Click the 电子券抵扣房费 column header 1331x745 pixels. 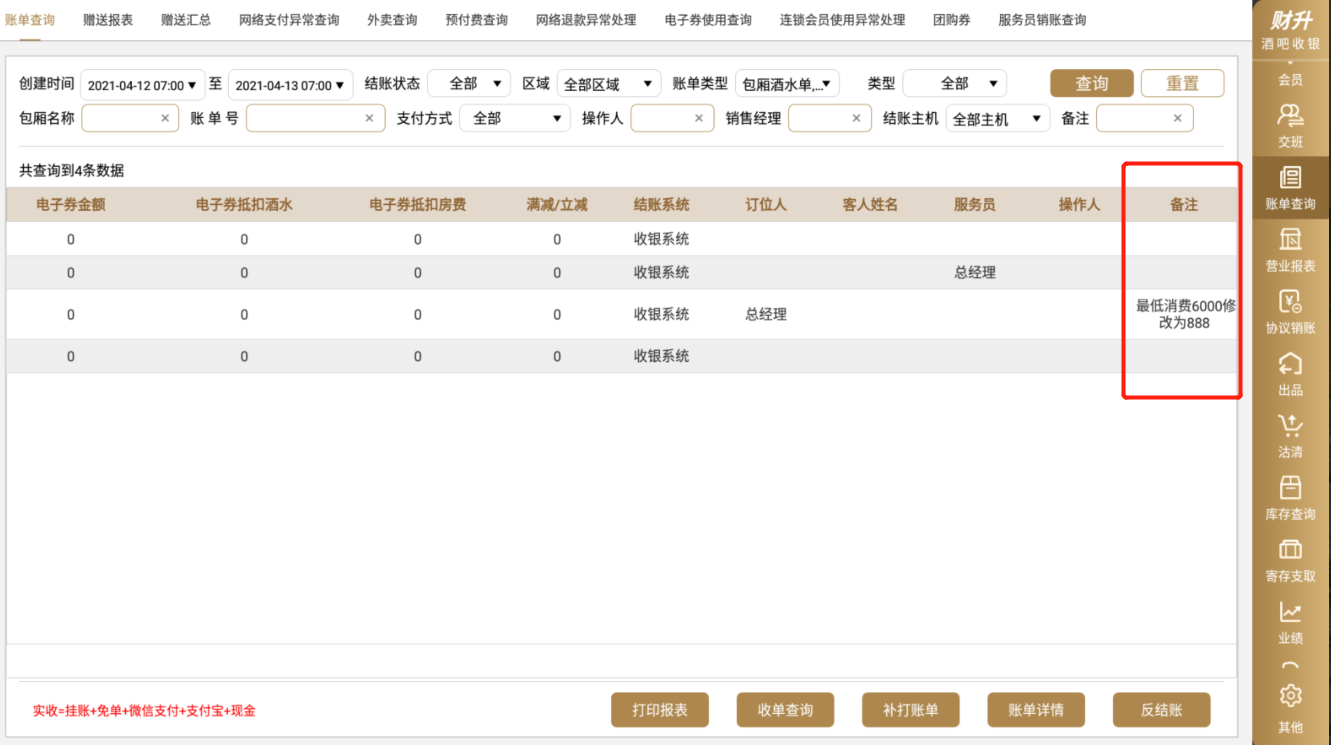click(418, 204)
